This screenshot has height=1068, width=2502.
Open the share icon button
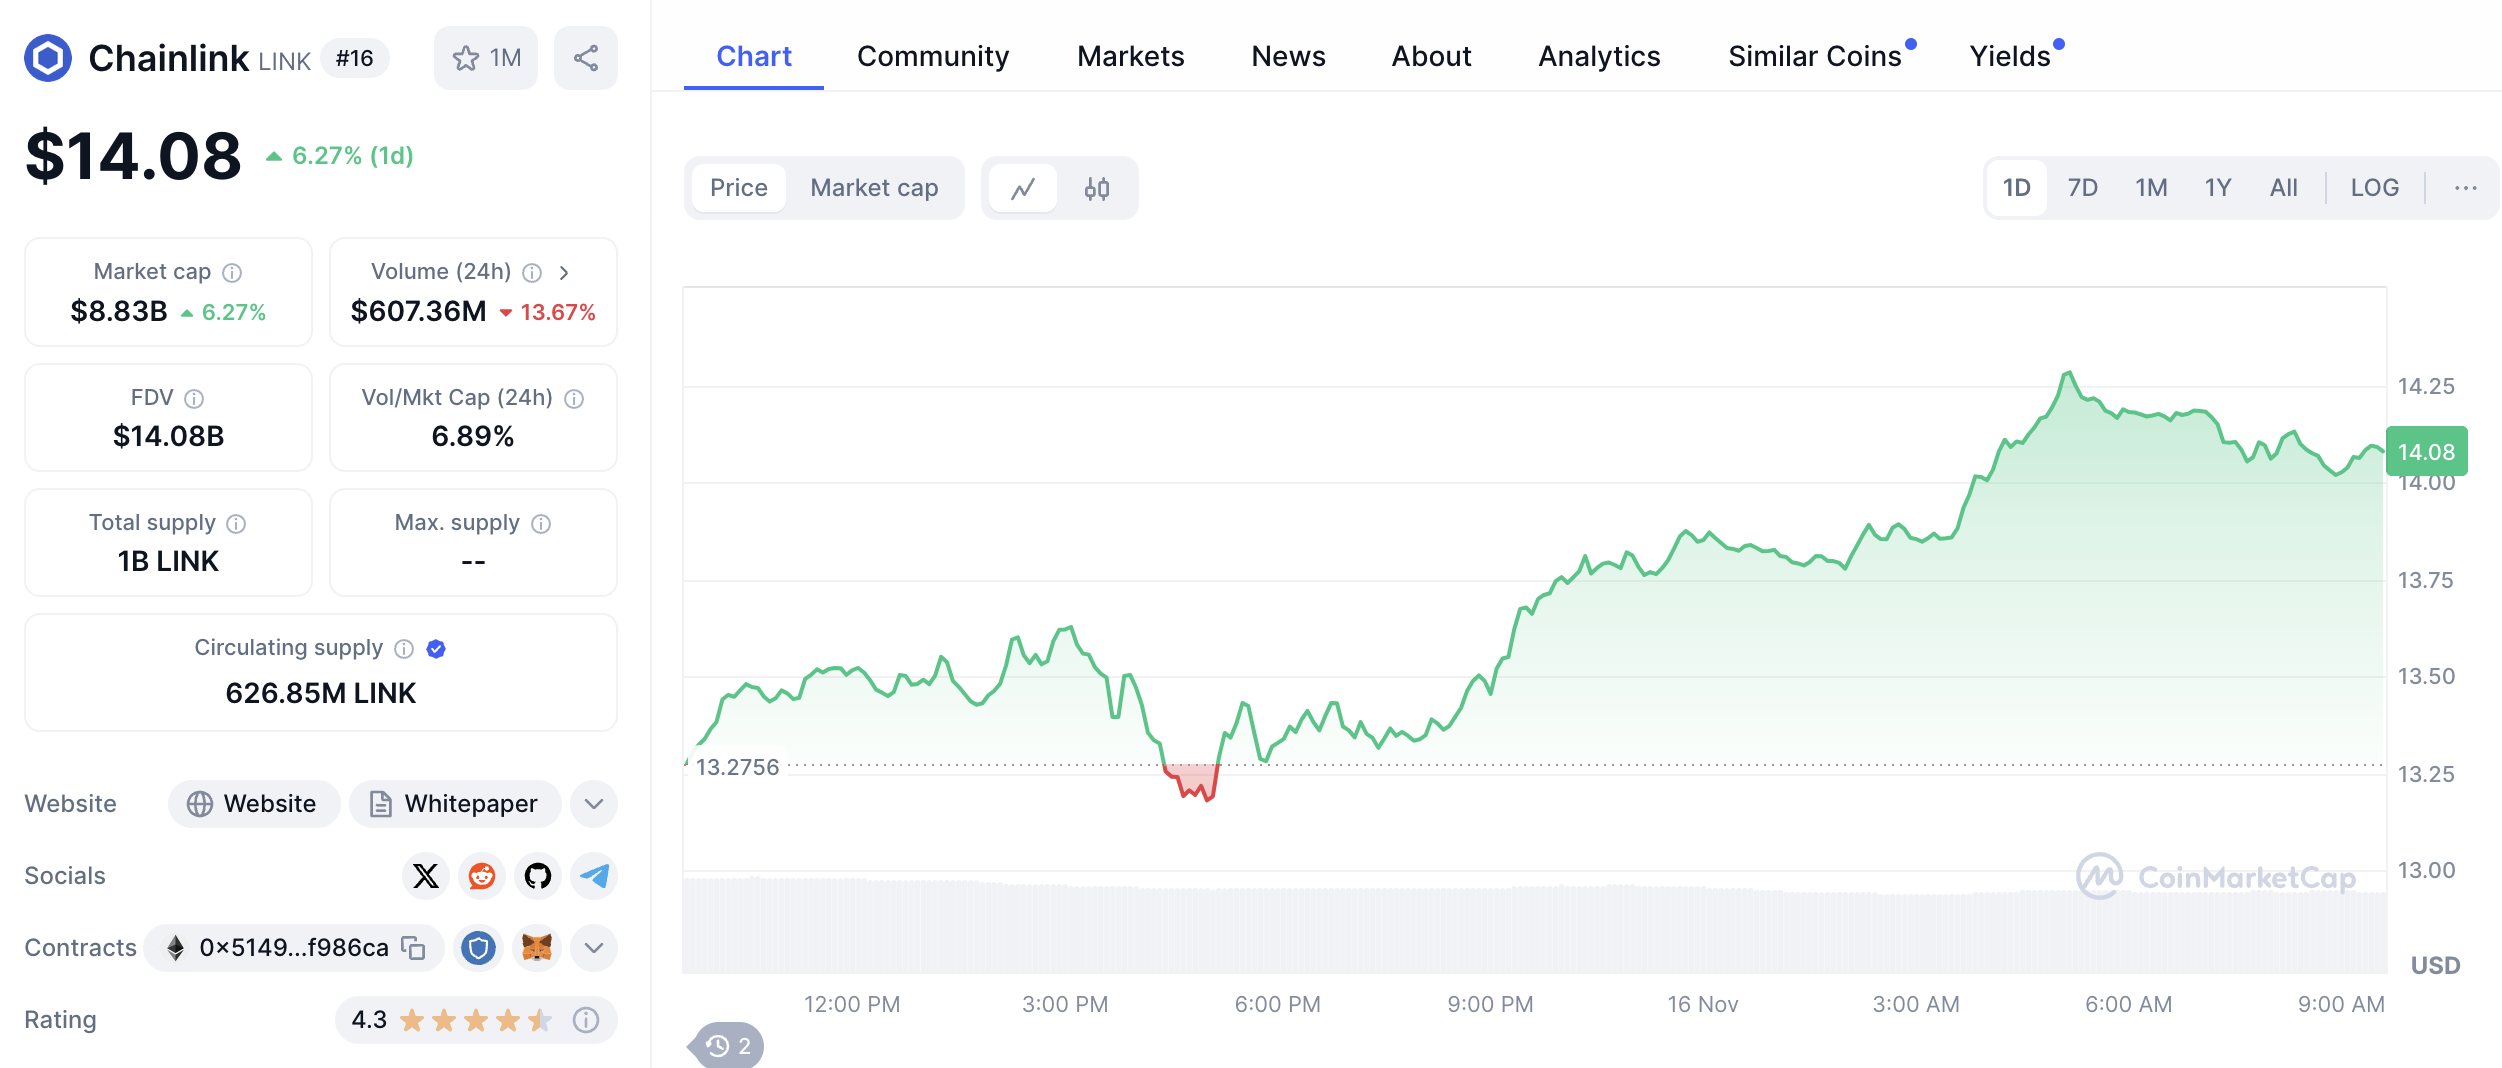coord(586,58)
